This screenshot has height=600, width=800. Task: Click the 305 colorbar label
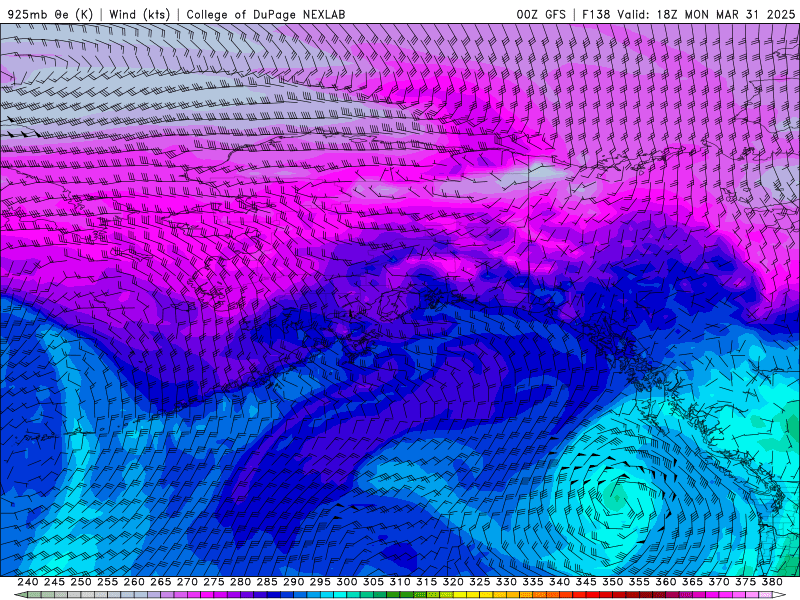pyautogui.click(x=373, y=582)
